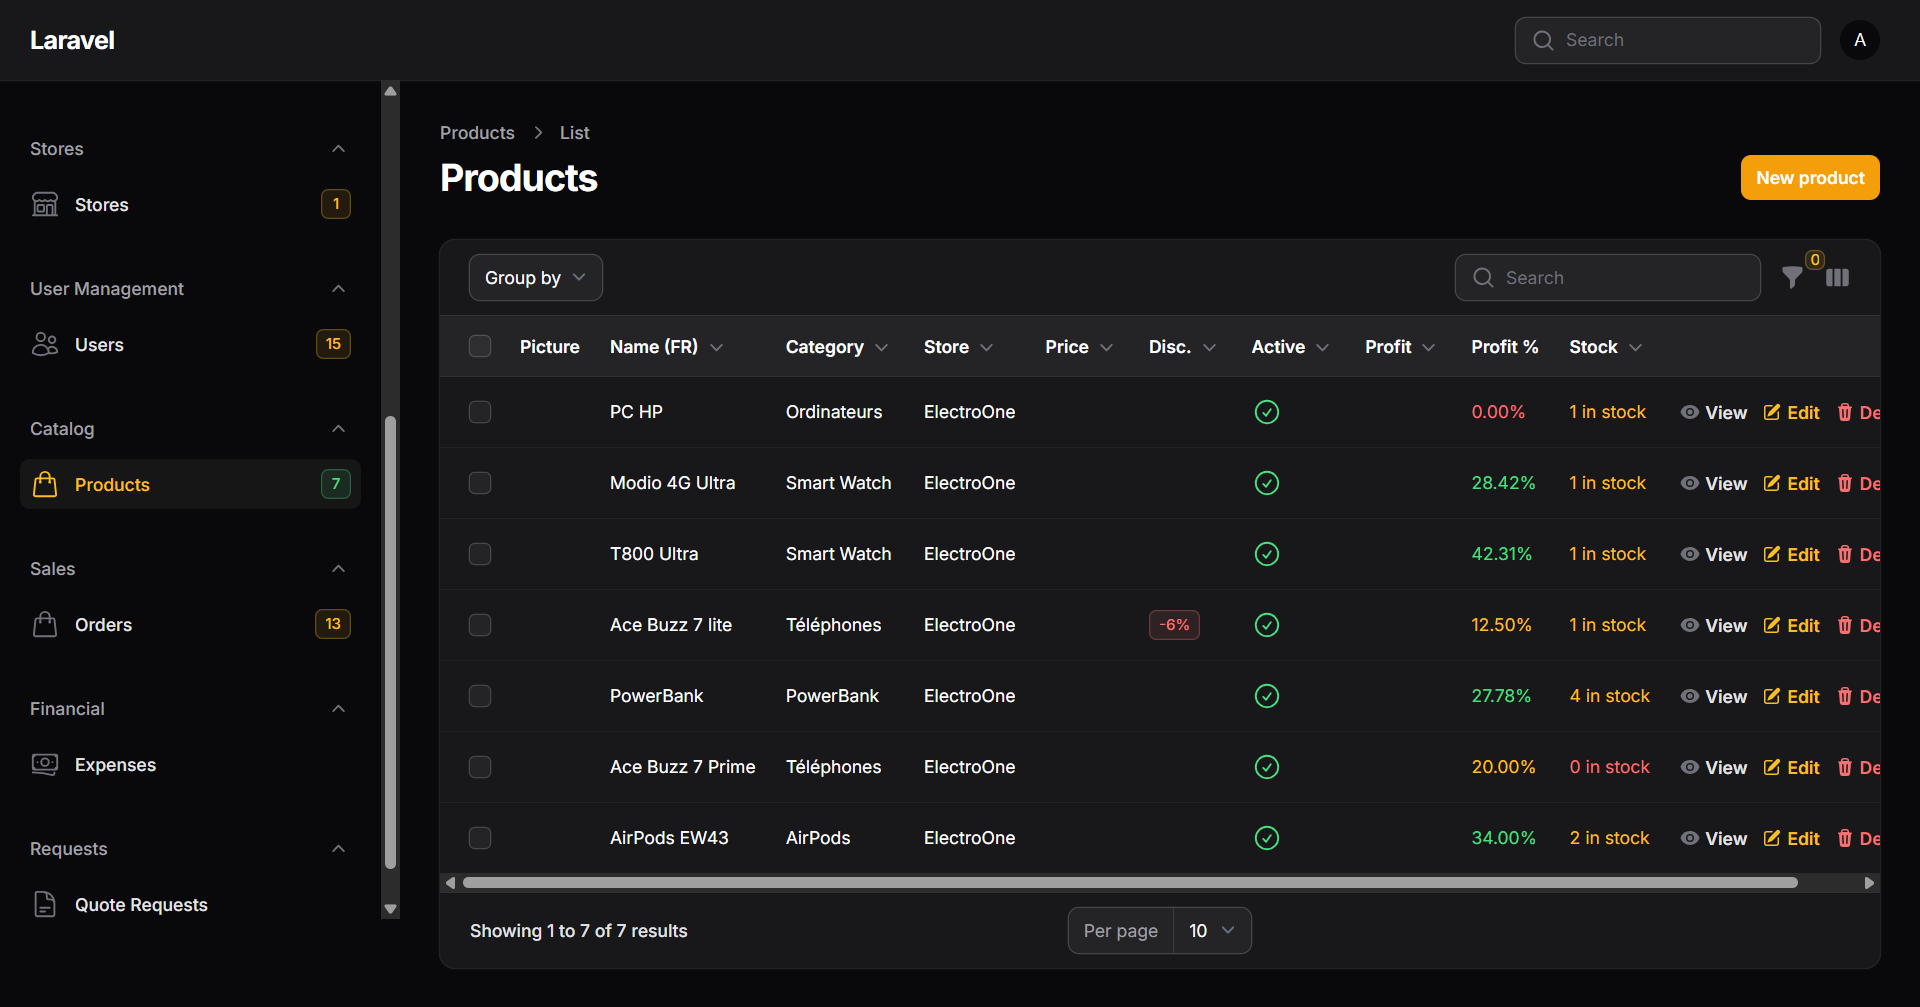Open the filter funnel icon

click(x=1793, y=278)
